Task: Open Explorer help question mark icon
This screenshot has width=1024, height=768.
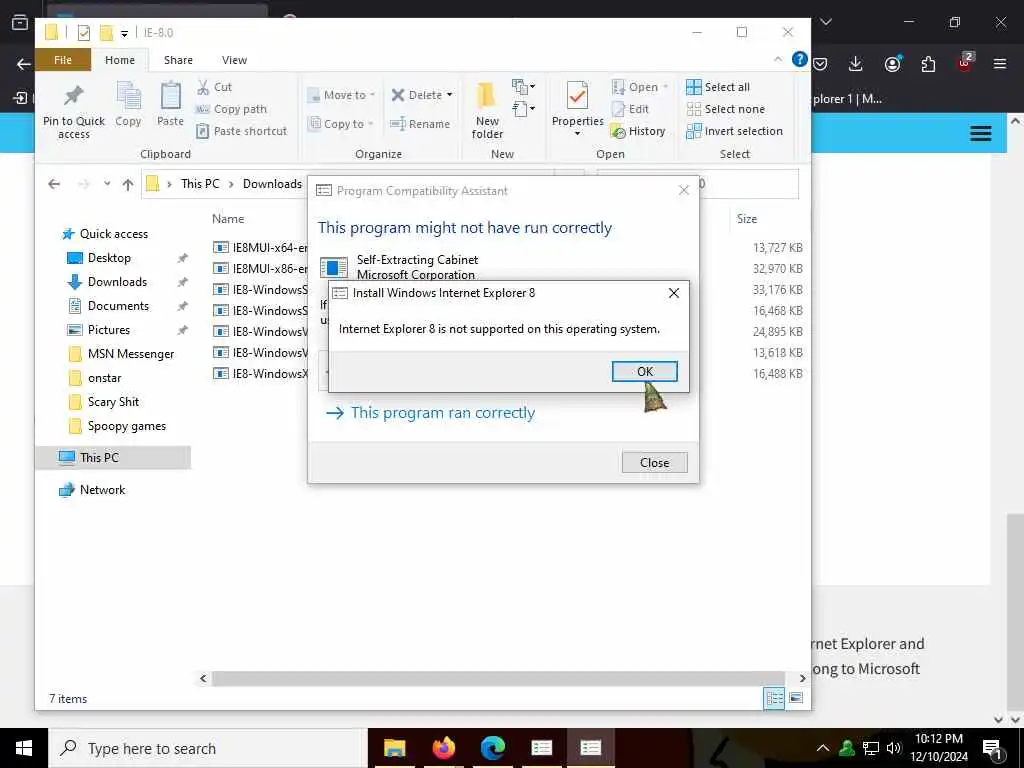Action: (x=799, y=59)
